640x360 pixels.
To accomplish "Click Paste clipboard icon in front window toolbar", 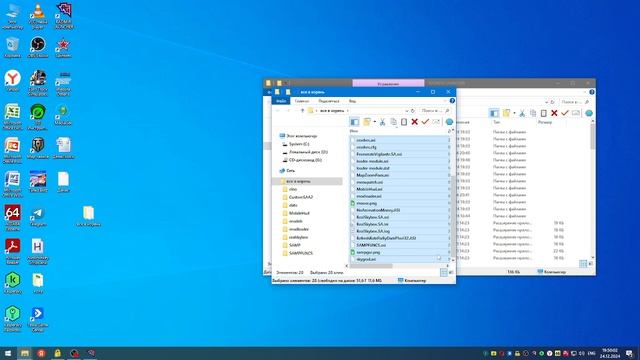I will click(x=404, y=122).
